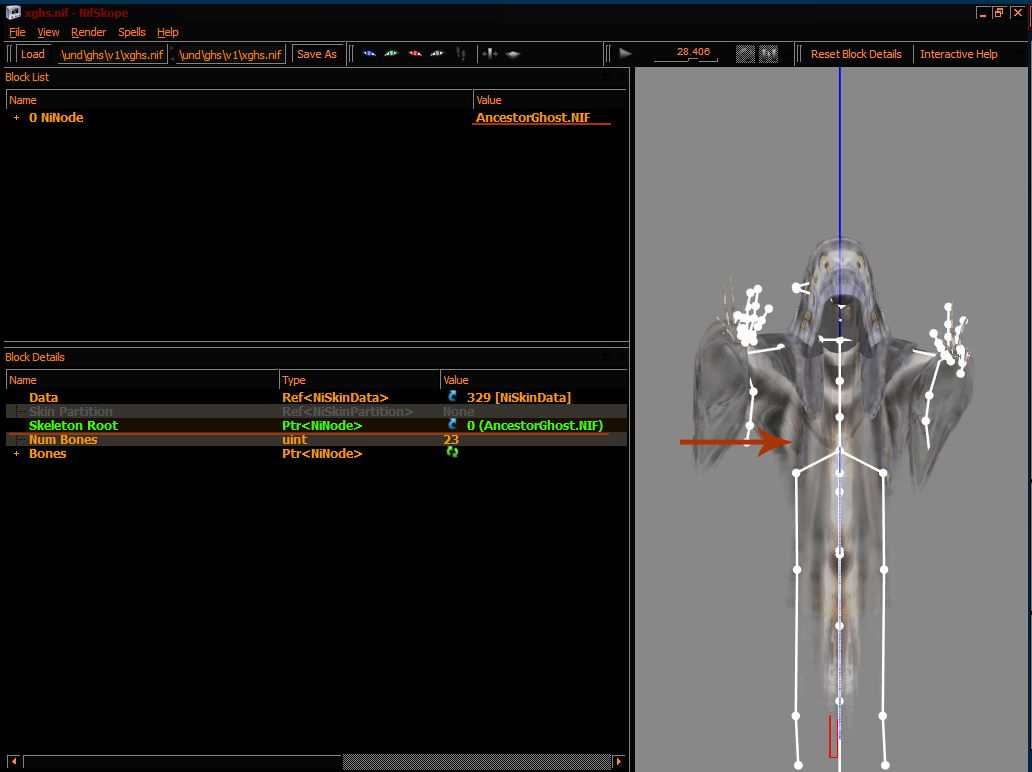Click the uint type cell
Image resolution: width=1032 pixels, height=772 pixels.
(295, 440)
